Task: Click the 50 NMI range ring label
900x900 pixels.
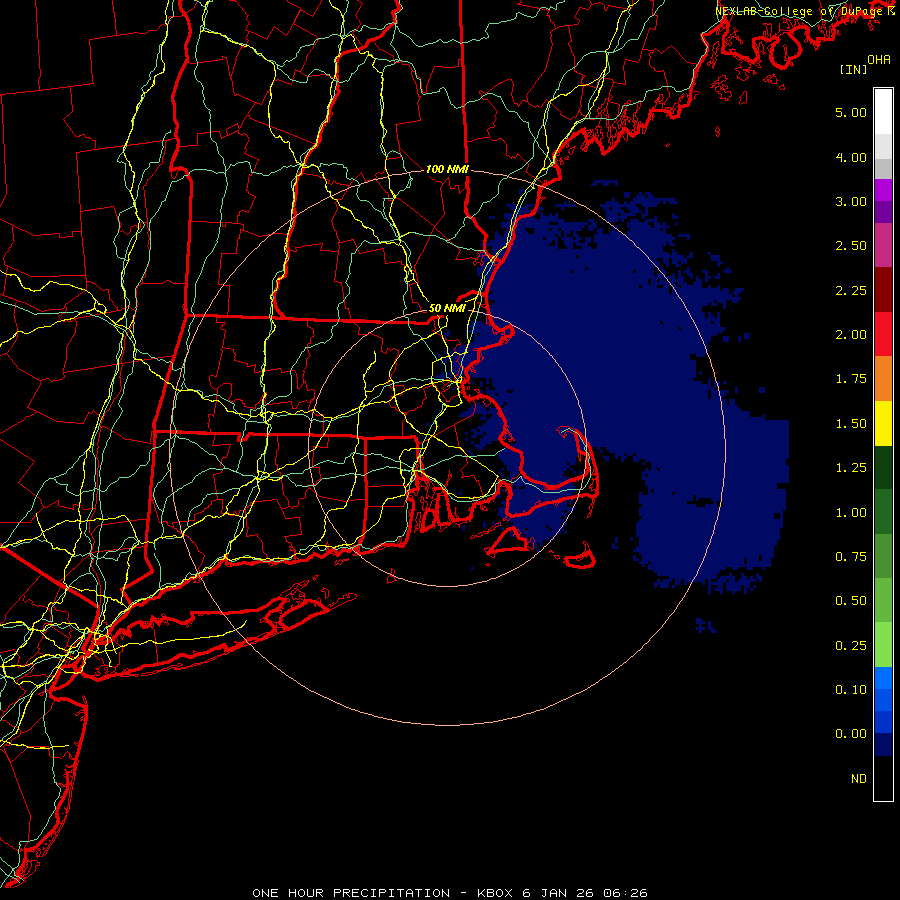Action: point(447,308)
